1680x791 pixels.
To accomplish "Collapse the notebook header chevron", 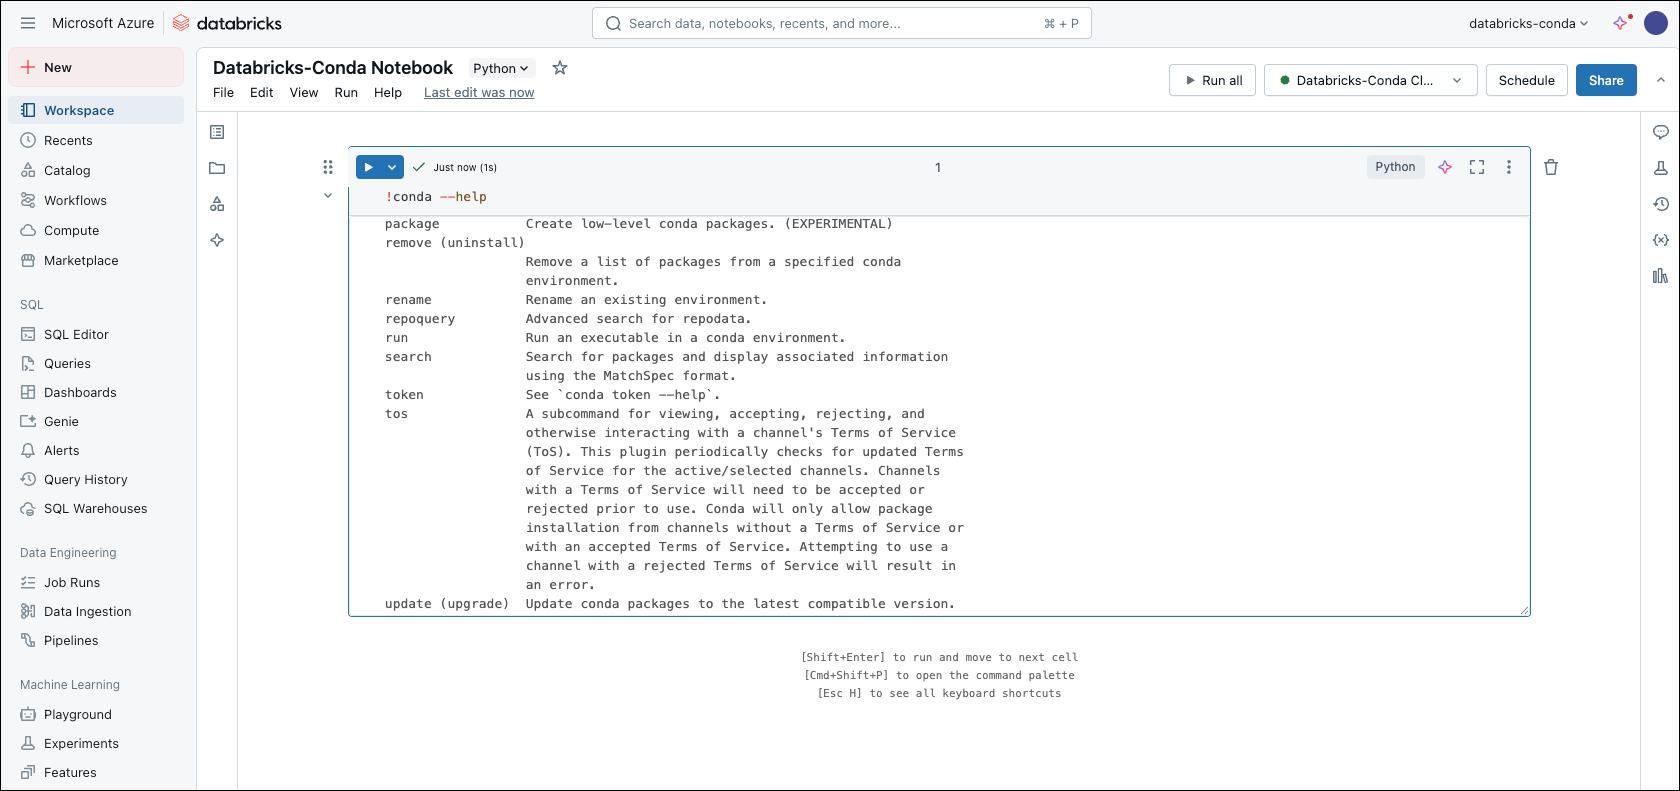I will coord(1661,80).
